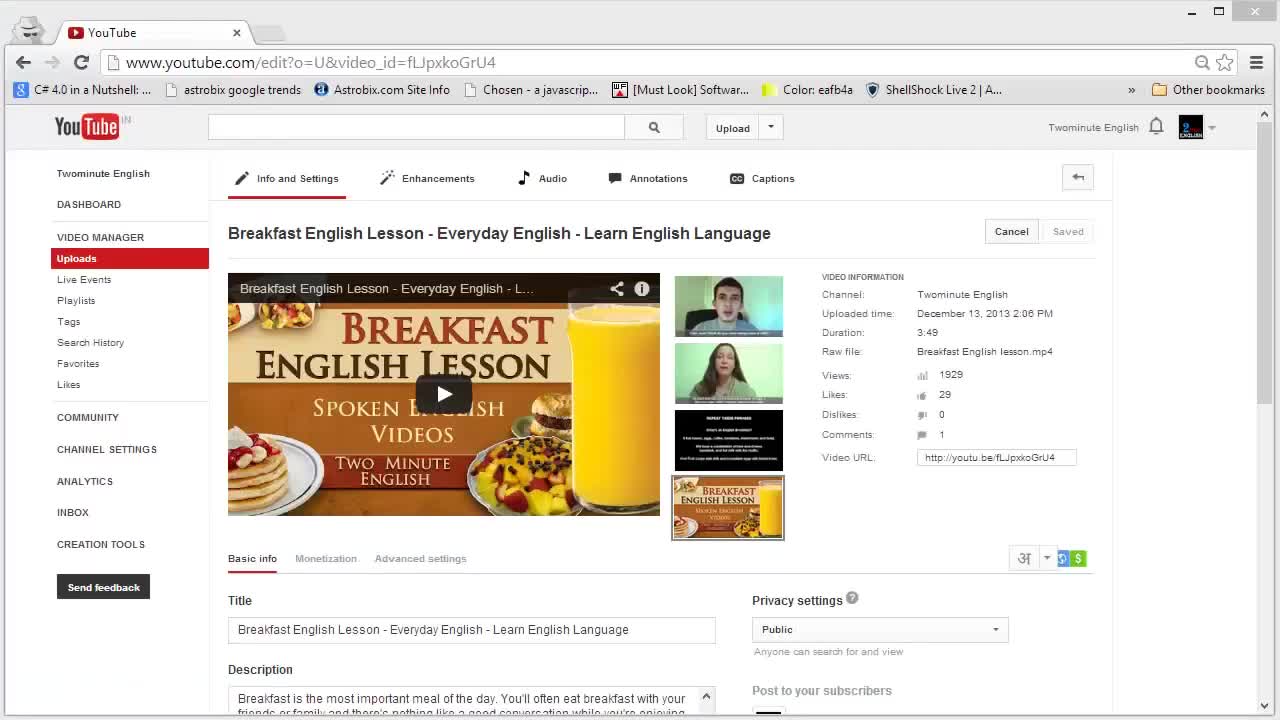Image resolution: width=1280 pixels, height=720 pixels.
Task: Open Search History in sidebar
Action: [90, 343]
